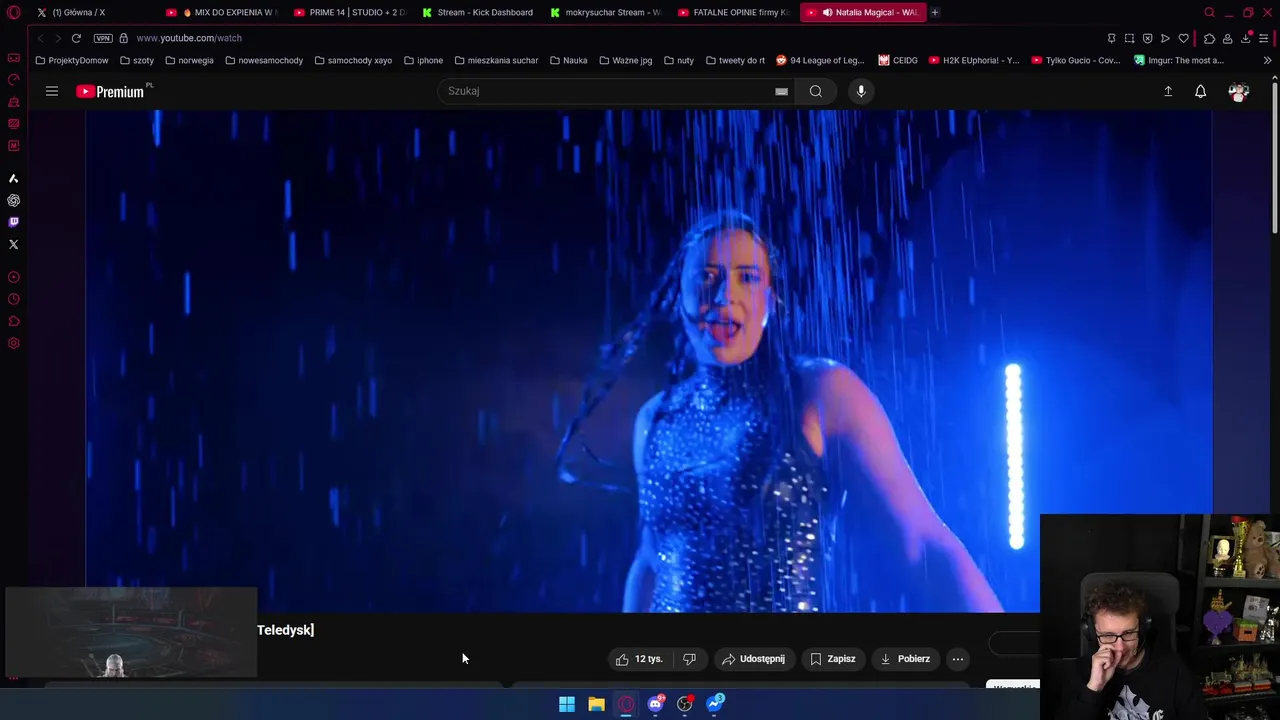Open the nowesamochody bookmarks folder
The image size is (1280, 720).
pyautogui.click(x=264, y=60)
